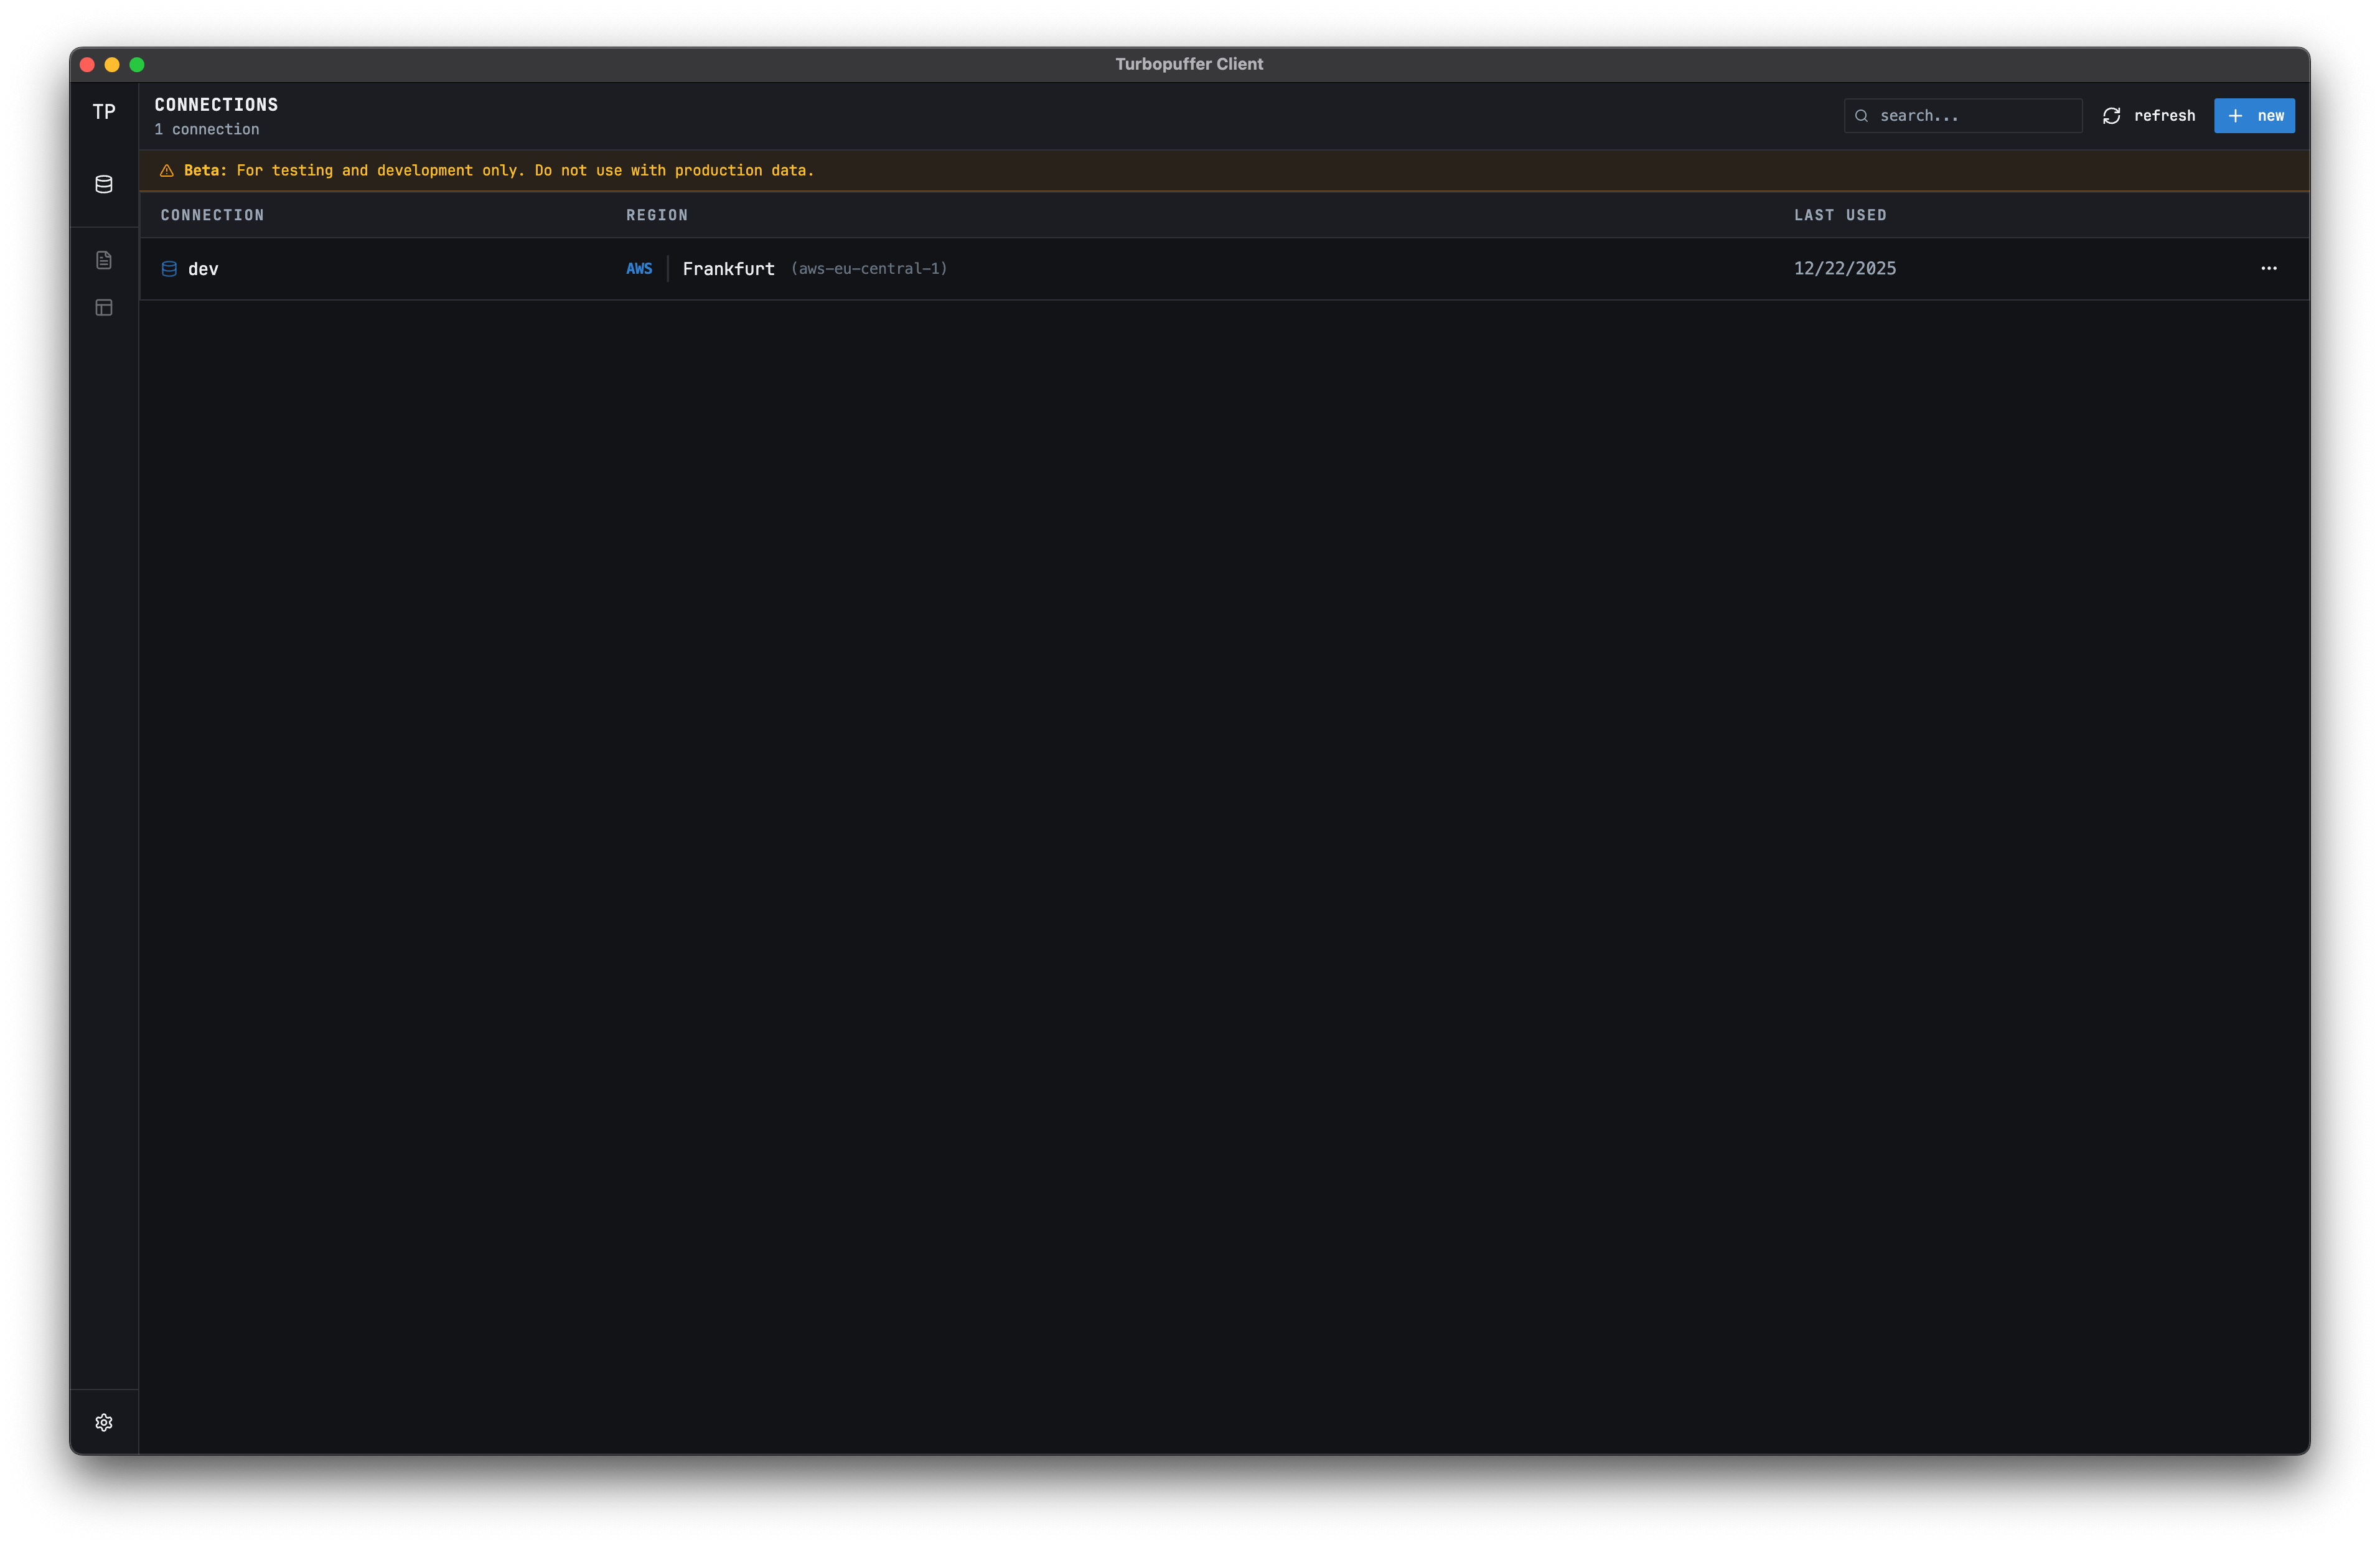Click the AWS provider badge
The image size is (2380, 1547).
pyautogui.click(x=639, y=269)
